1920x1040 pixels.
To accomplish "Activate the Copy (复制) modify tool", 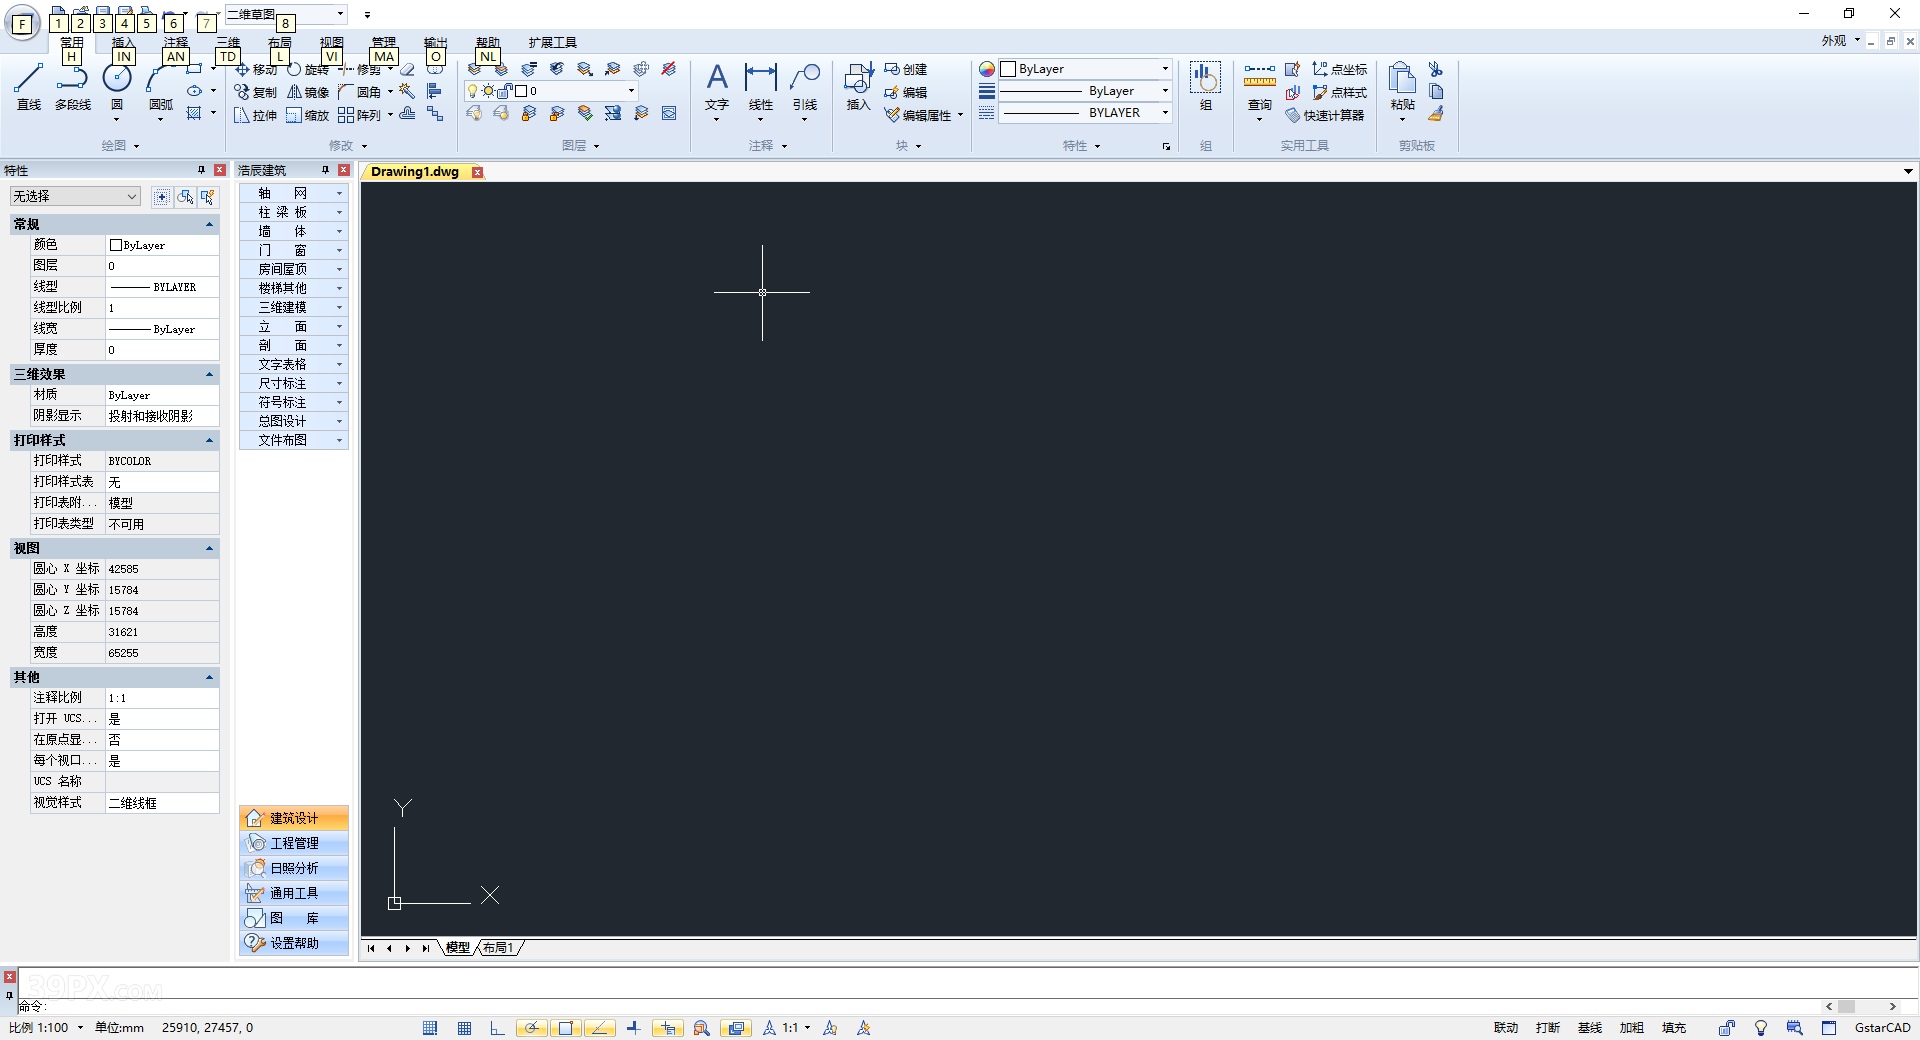I will pos(257,91).
